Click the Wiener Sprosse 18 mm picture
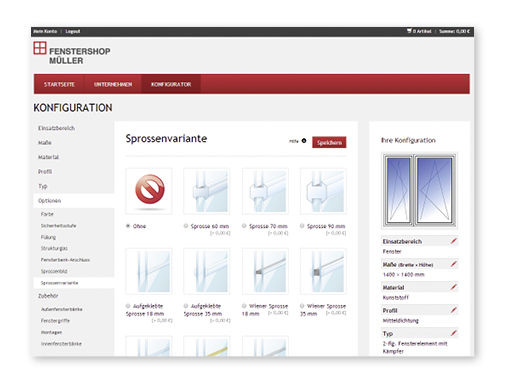This screenshot has width=511, height=372. (265, 271)
